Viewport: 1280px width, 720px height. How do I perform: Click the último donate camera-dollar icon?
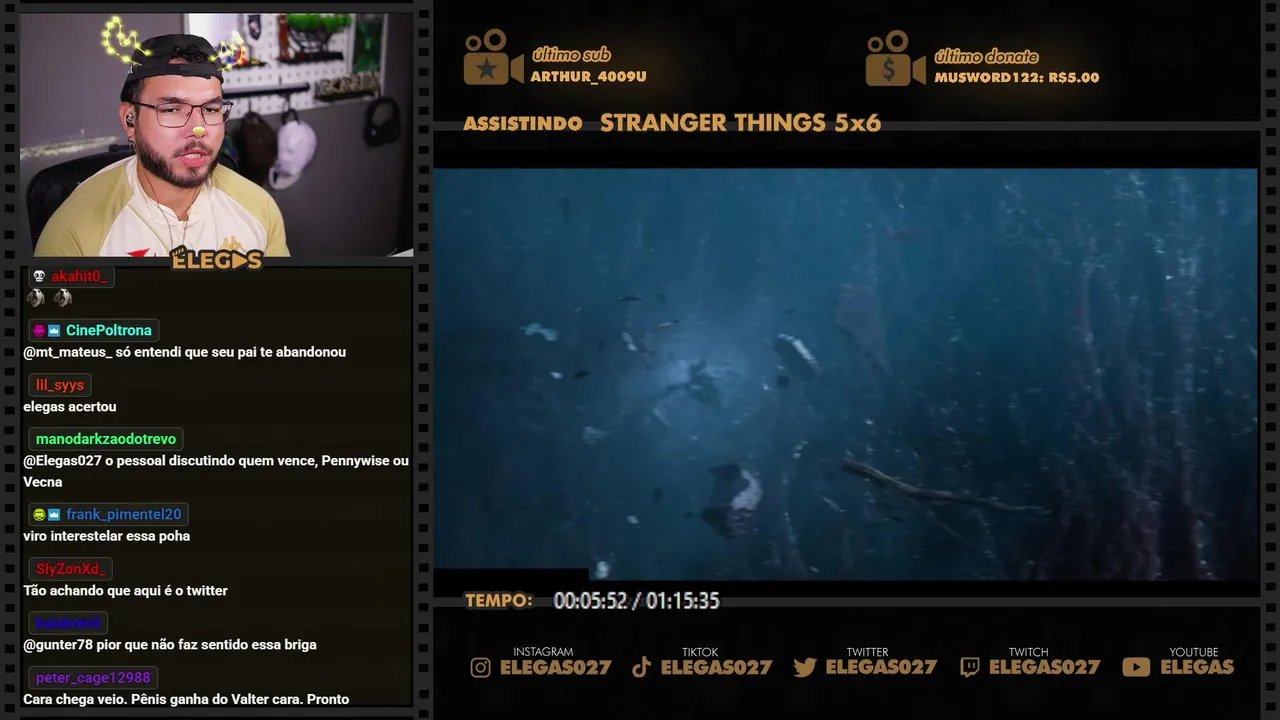tap(895, 58)
